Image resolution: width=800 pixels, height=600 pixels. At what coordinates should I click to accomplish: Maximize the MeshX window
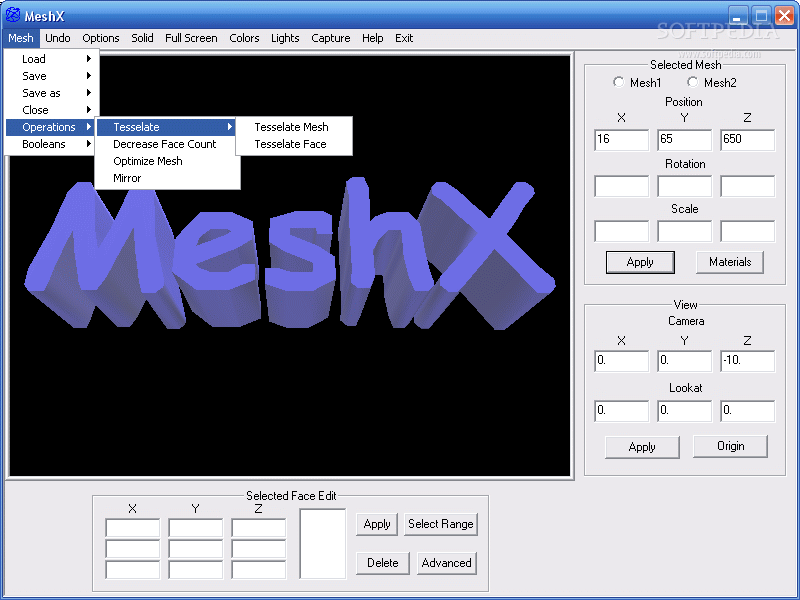coord(761,15)
